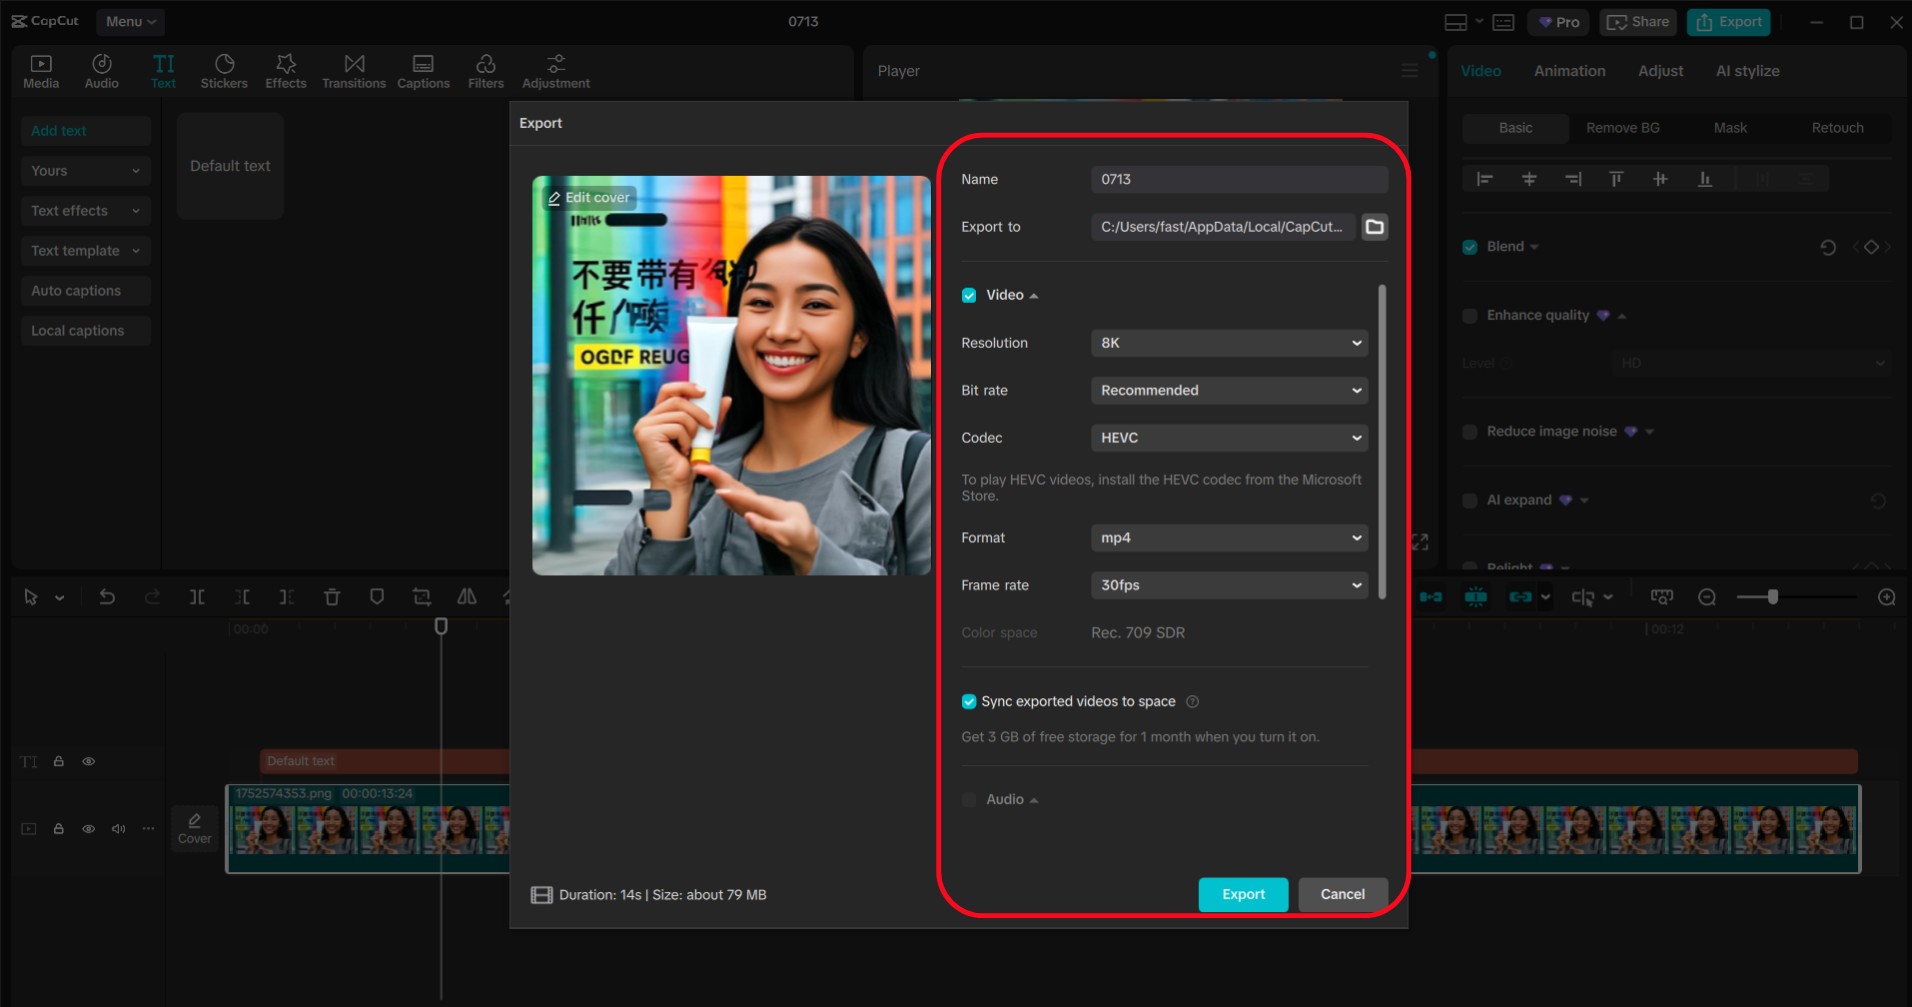Toggle the Video export checkbox

(969, 295)
